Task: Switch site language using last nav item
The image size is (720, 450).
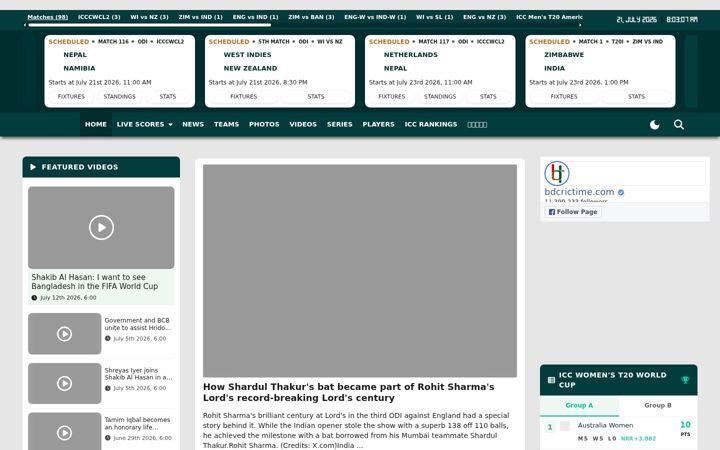Action: 477,124
